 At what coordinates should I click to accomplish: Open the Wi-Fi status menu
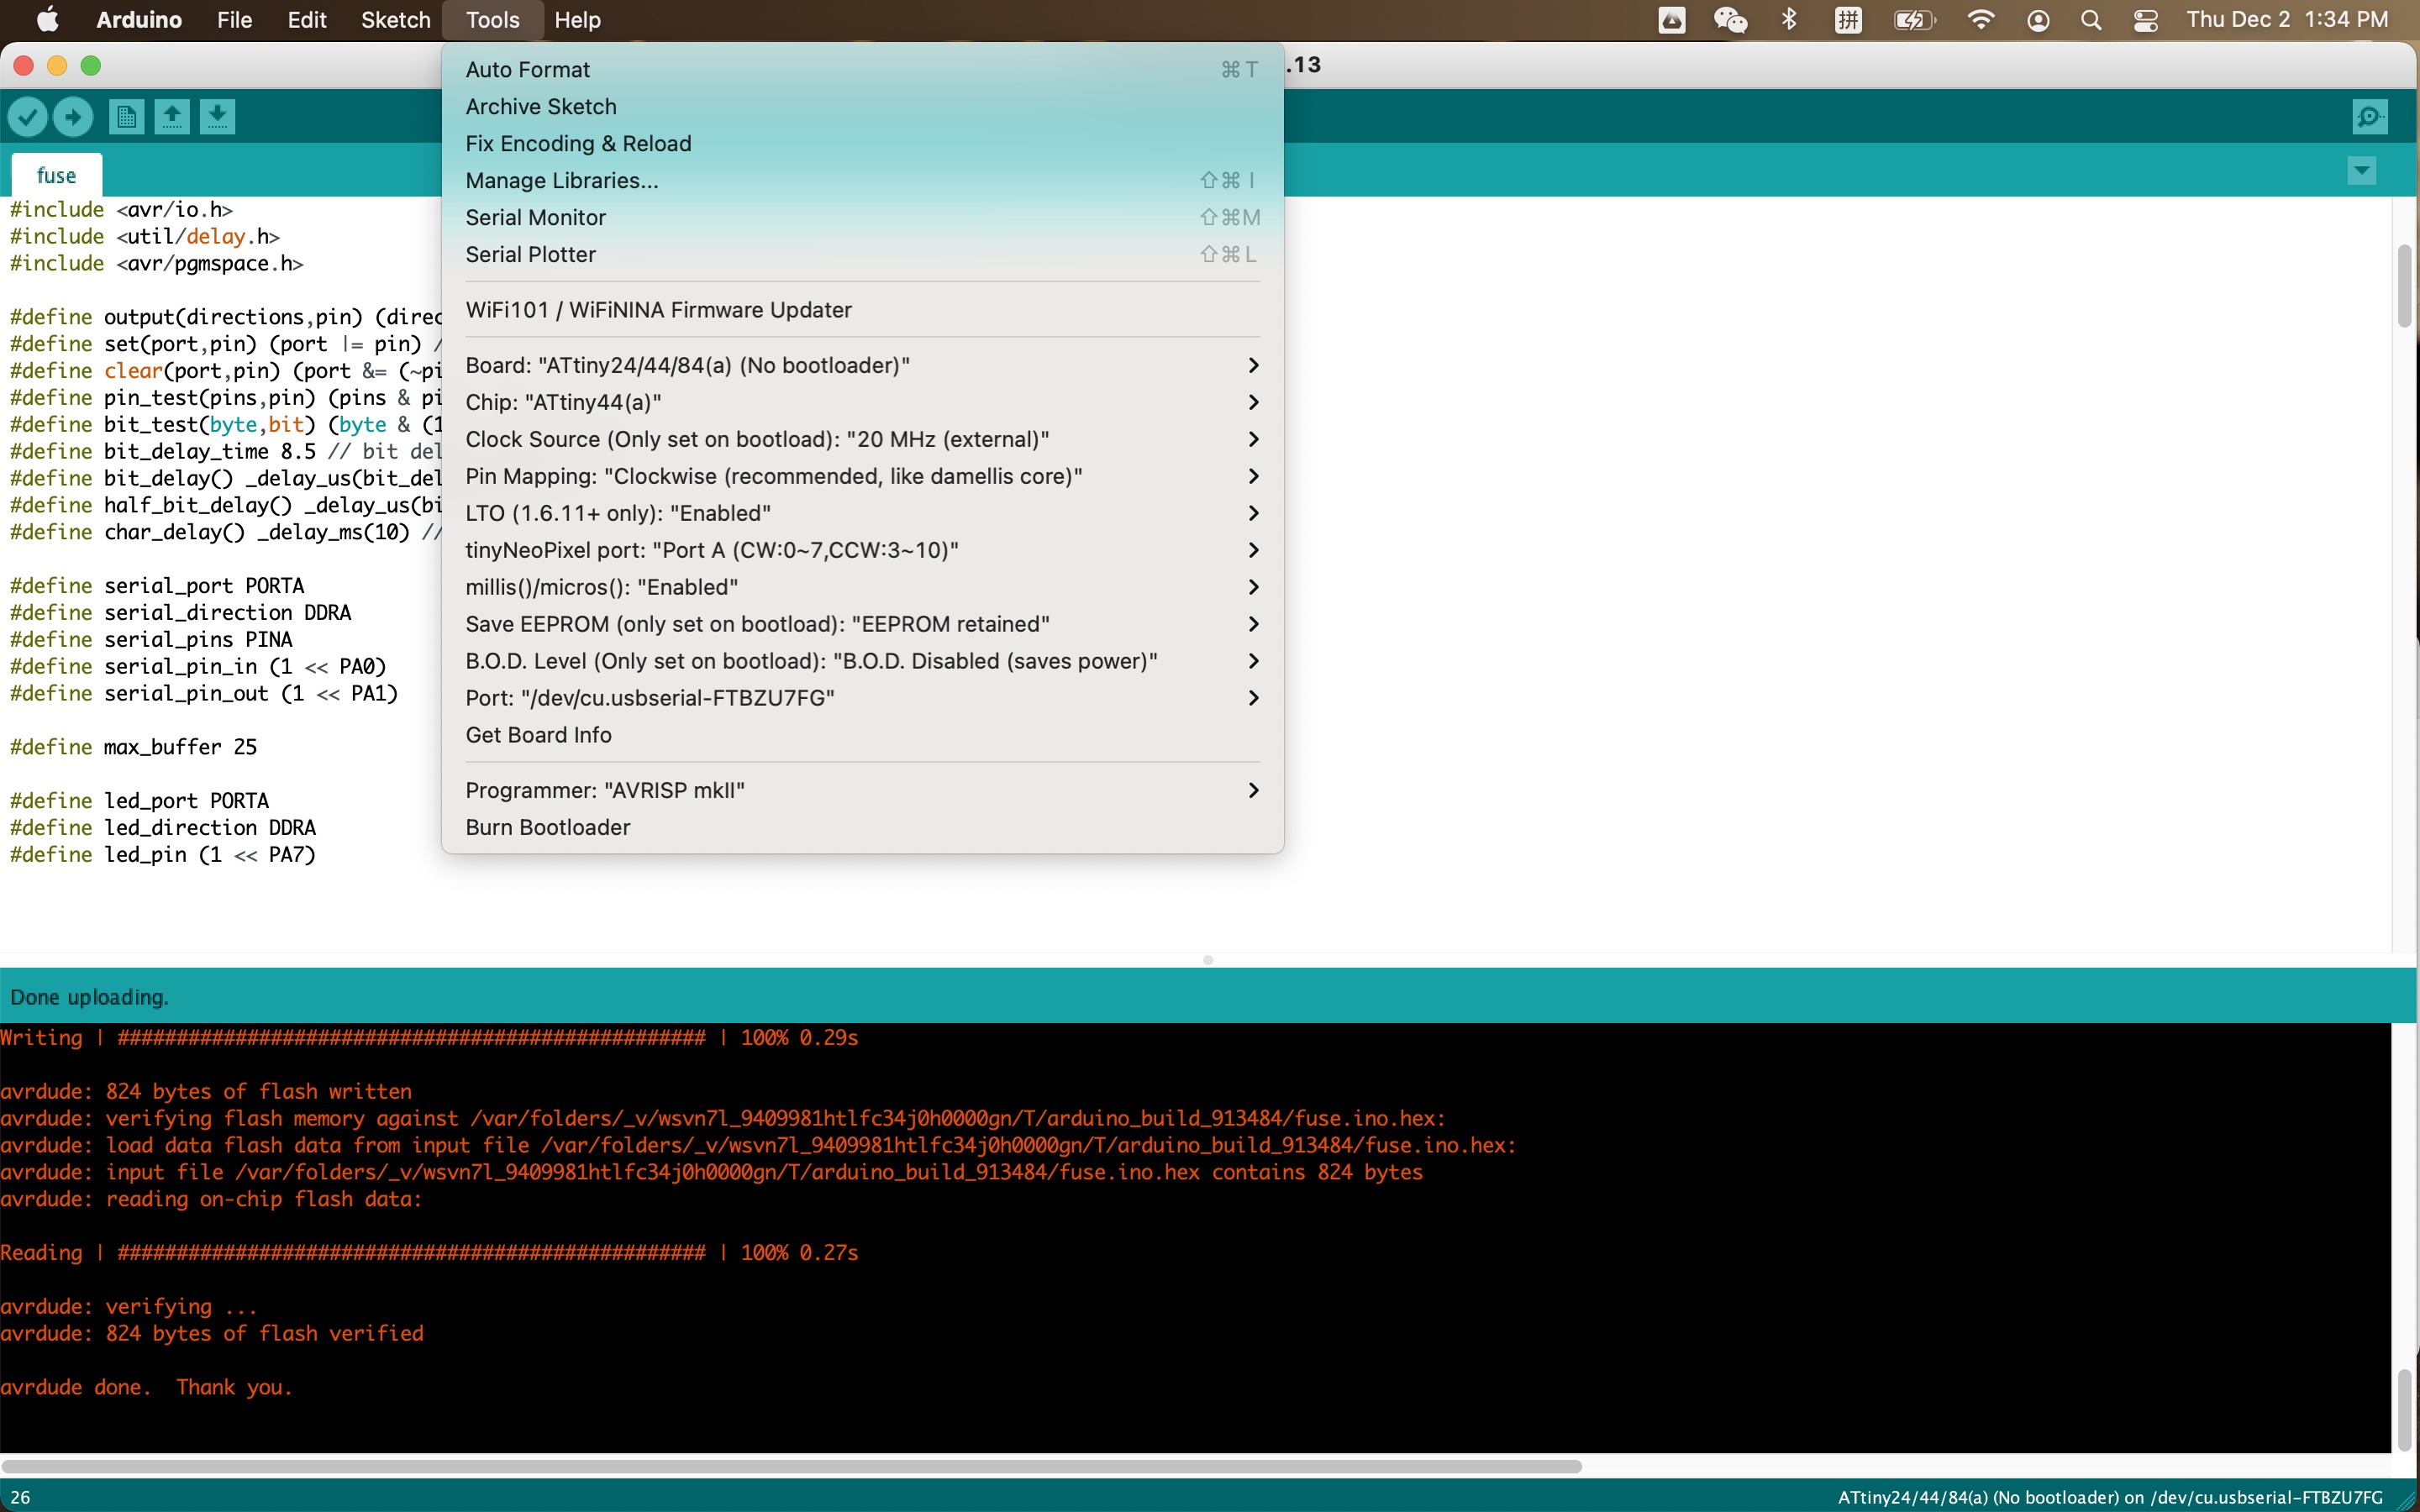1980,20
